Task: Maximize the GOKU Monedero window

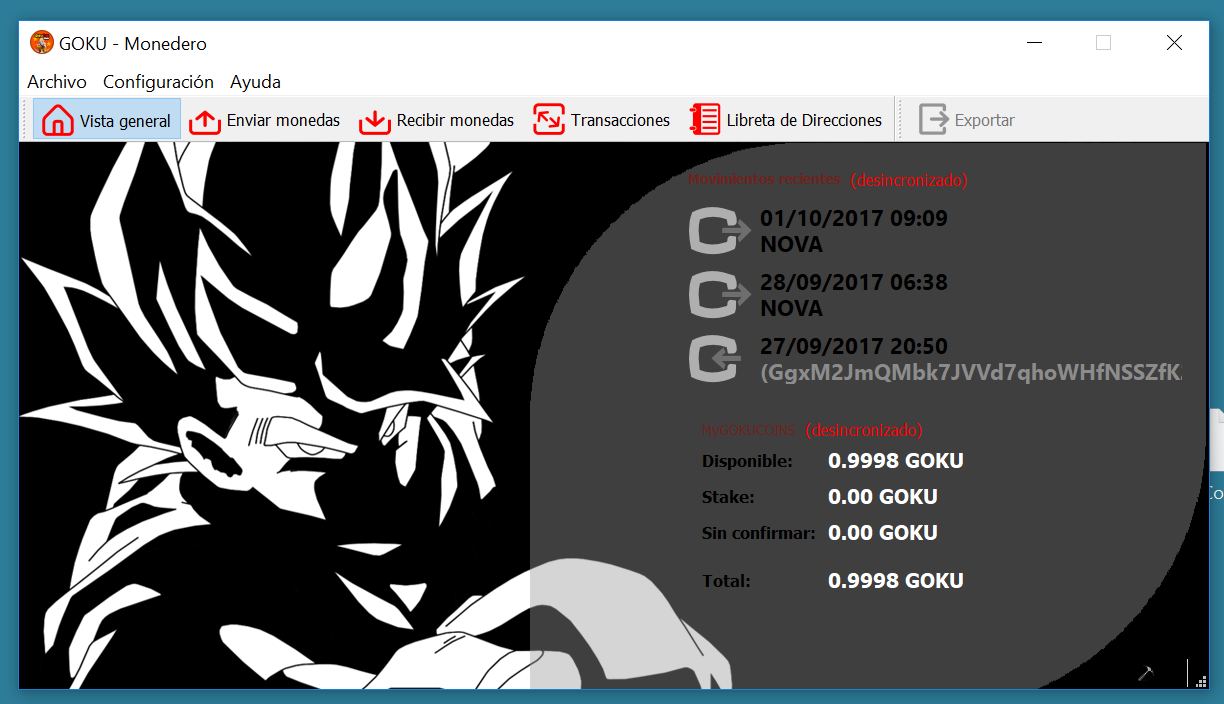Action: point(1103,43)
